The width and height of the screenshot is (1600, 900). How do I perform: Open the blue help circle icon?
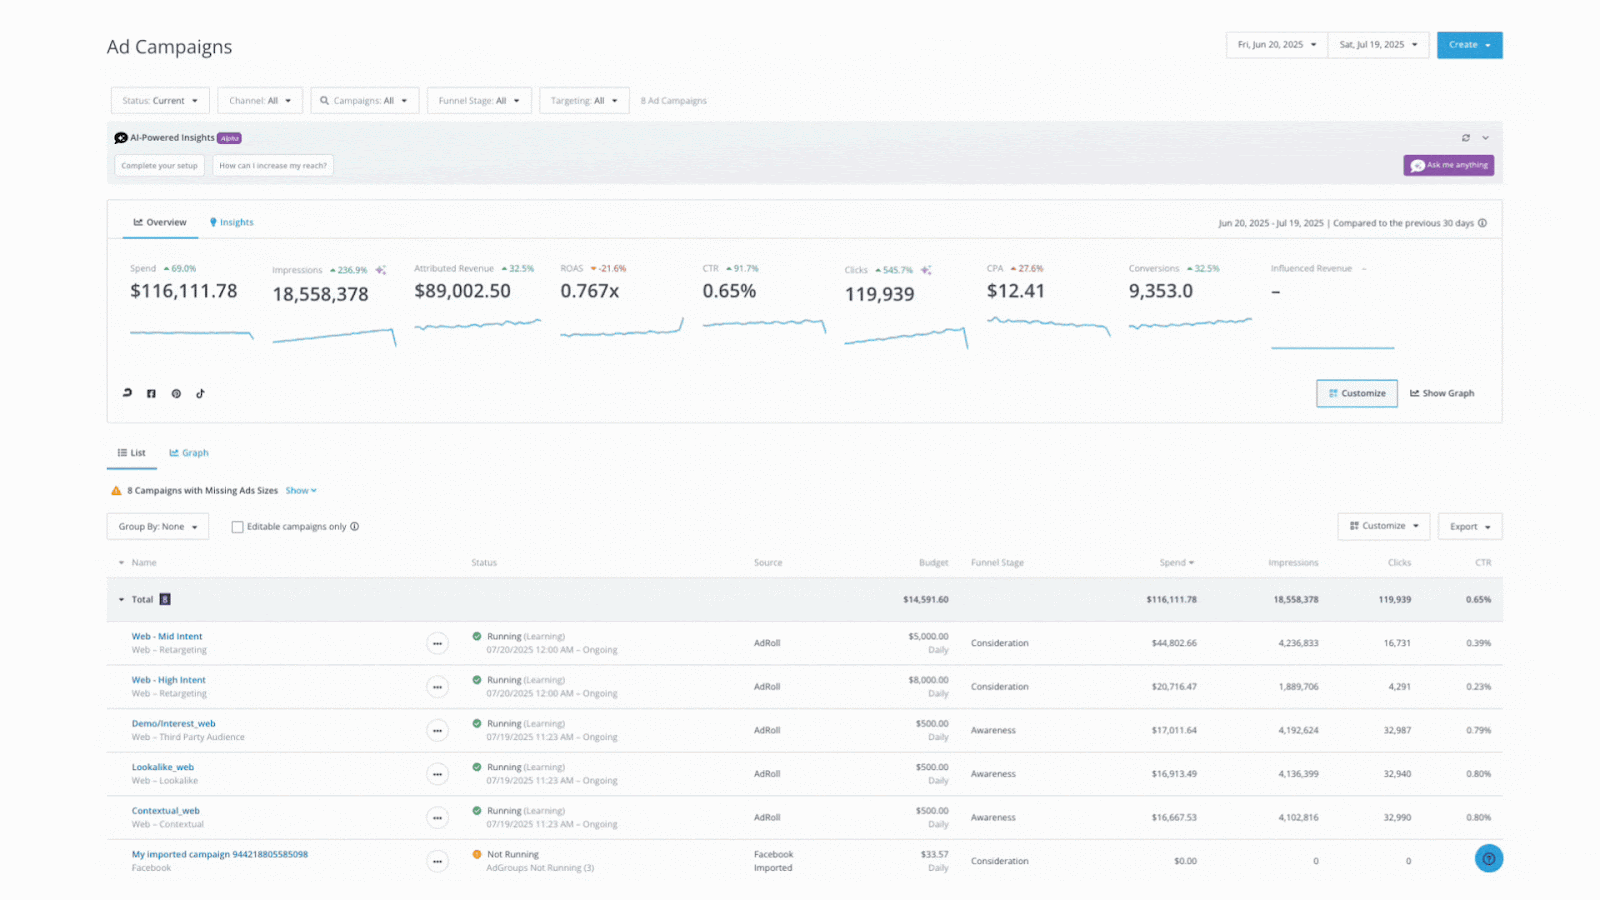[x=1488, y=859]
